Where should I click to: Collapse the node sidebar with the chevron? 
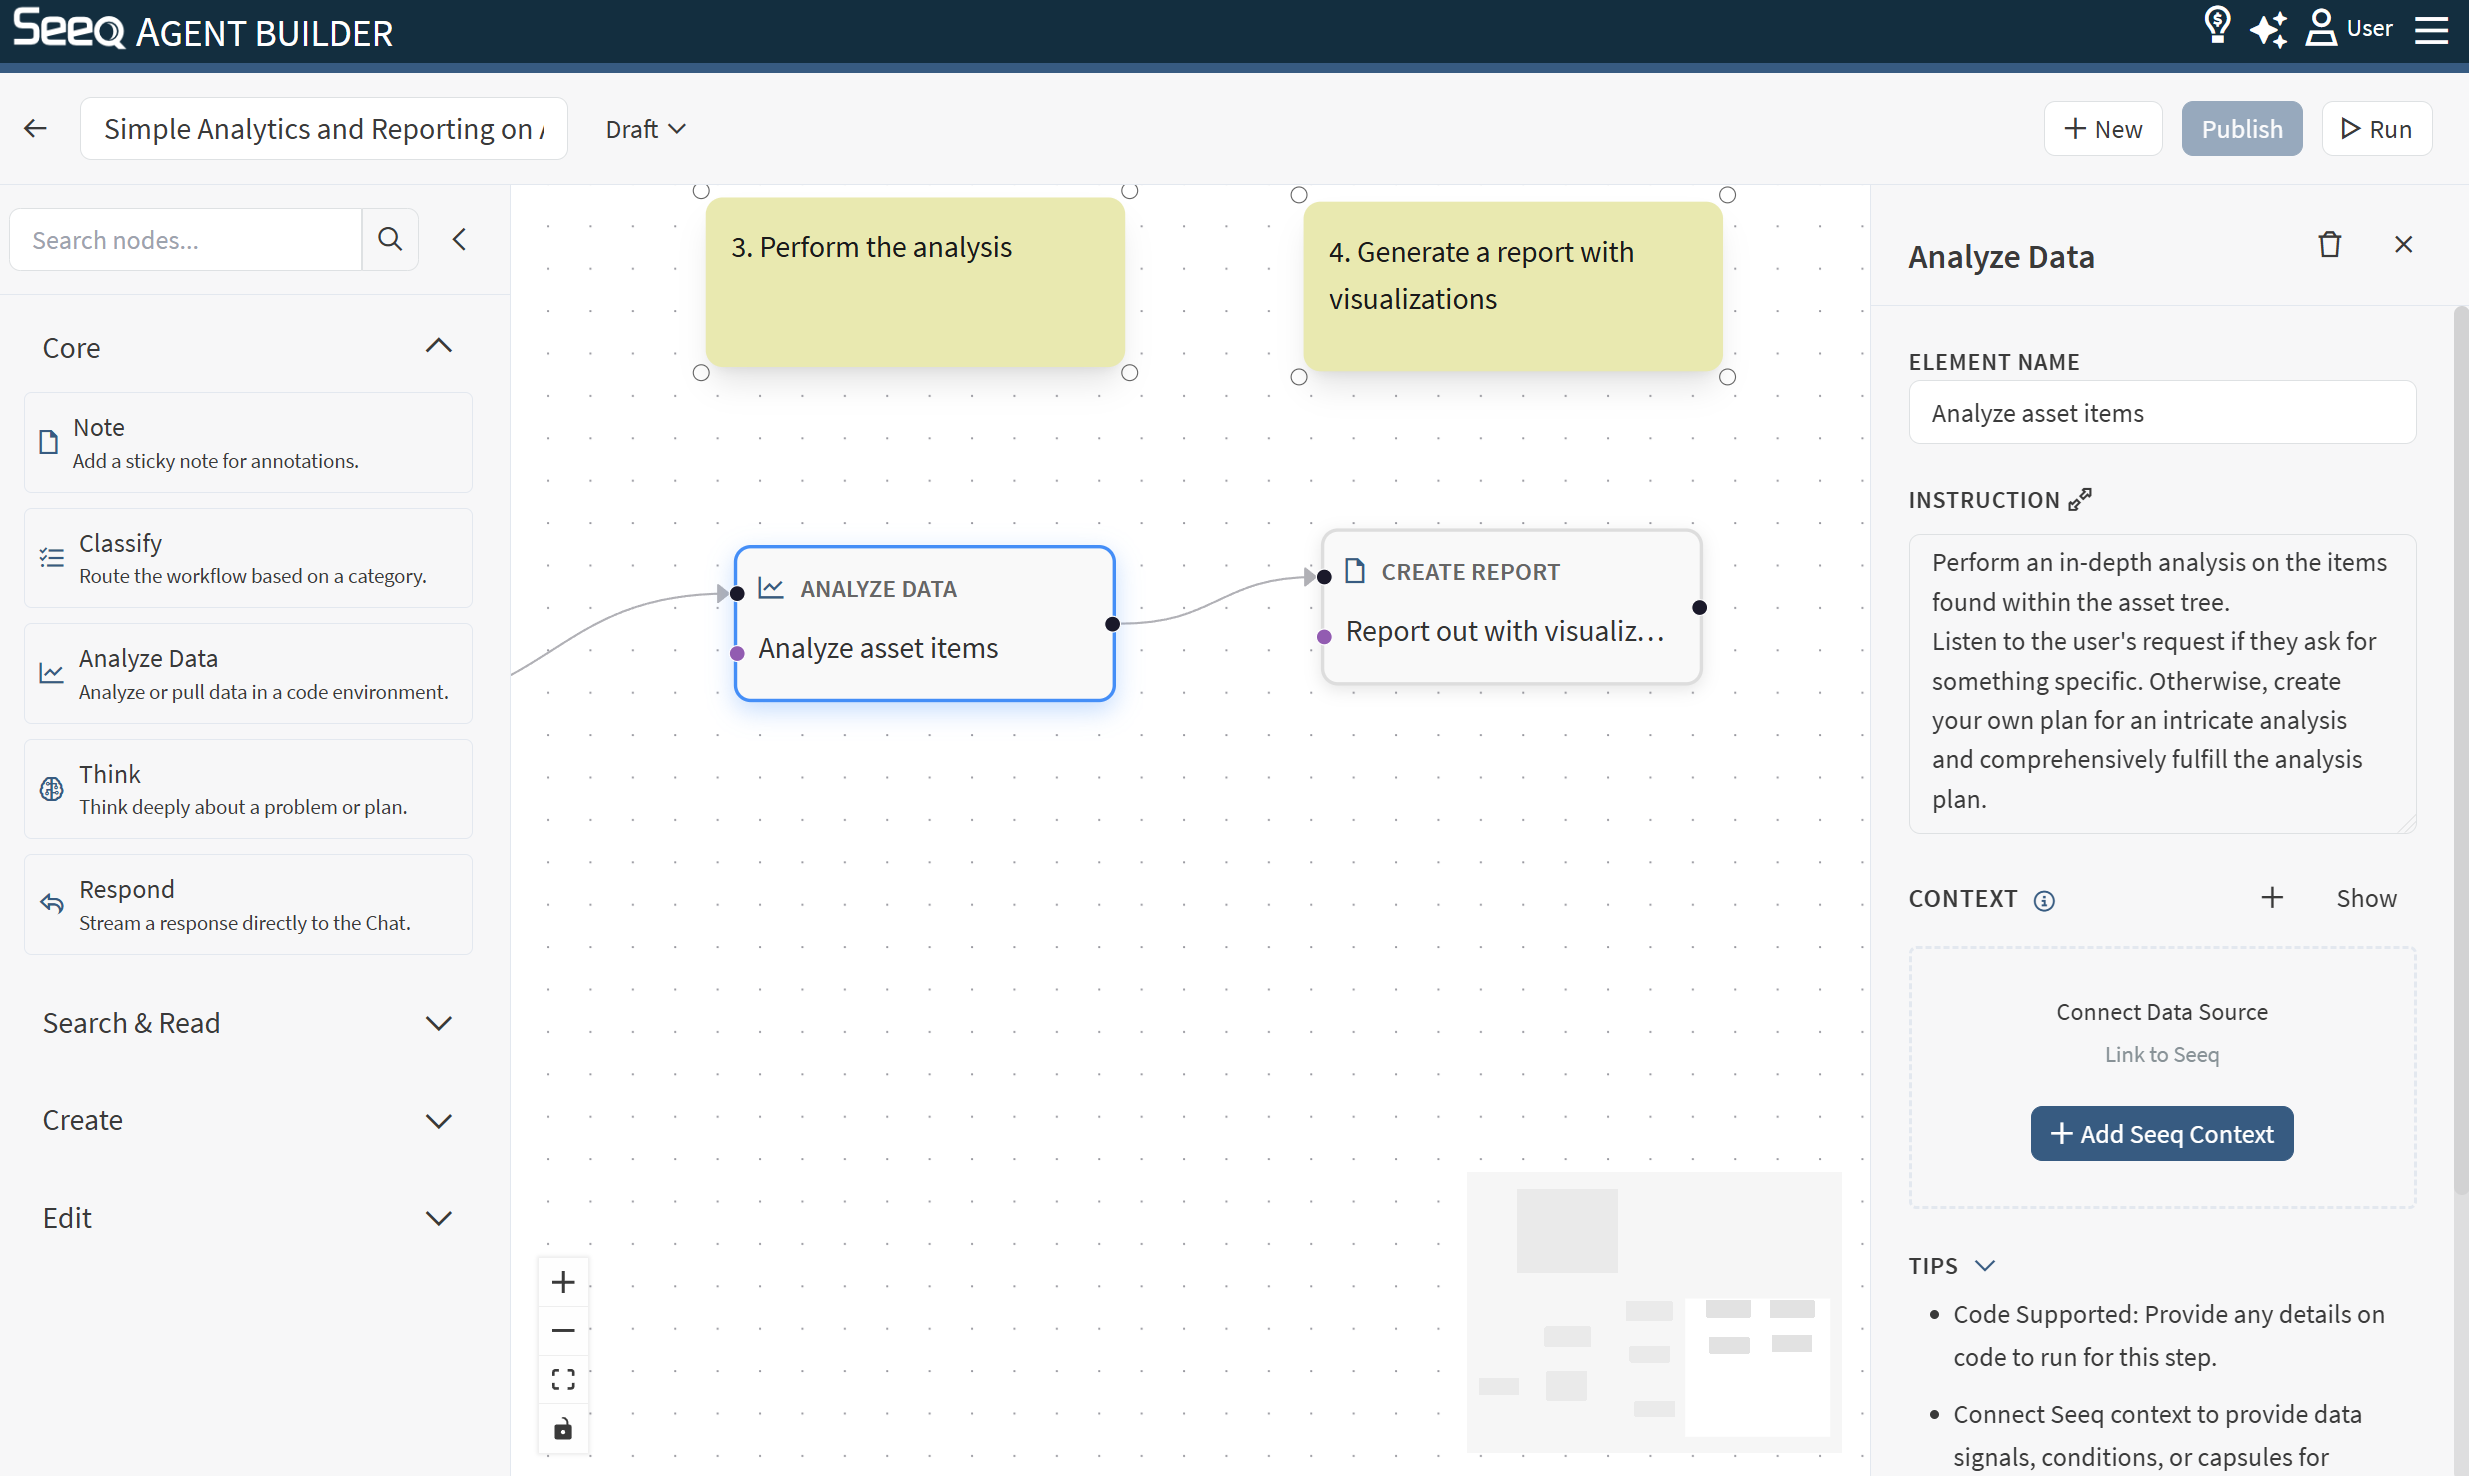tap(459, 239)
